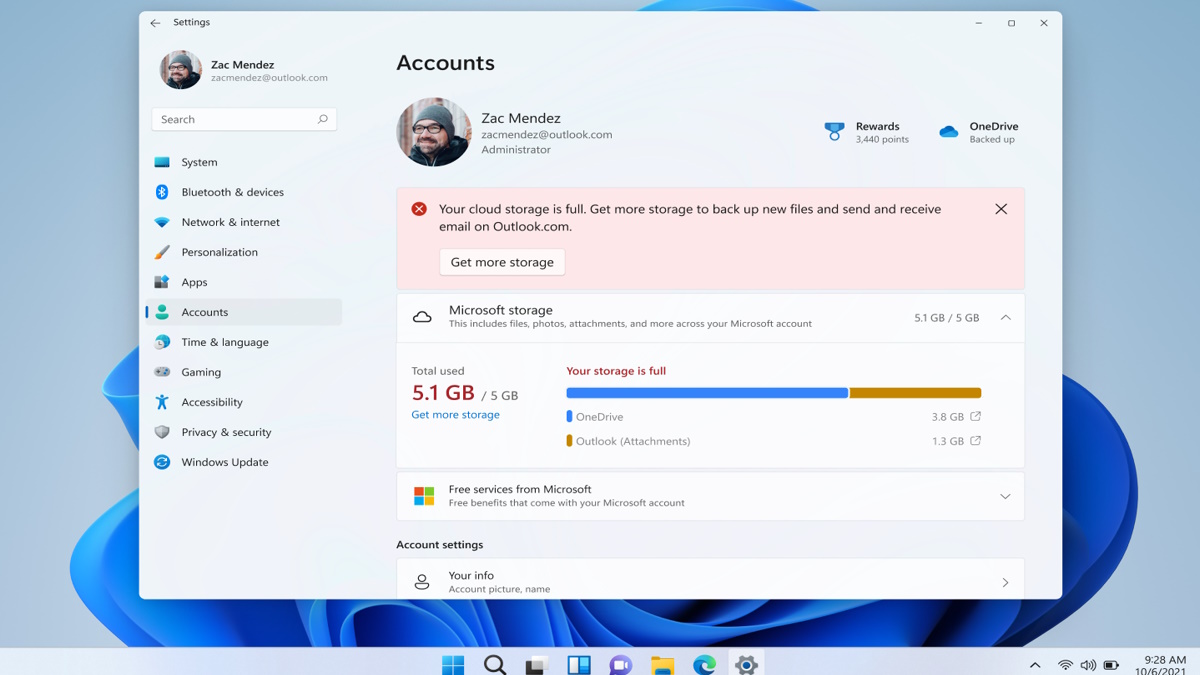The height and width of the screenshot is (675, 1200).
Task: Click the back arrow in Settings title bar
Action: (x=155, y=23)
